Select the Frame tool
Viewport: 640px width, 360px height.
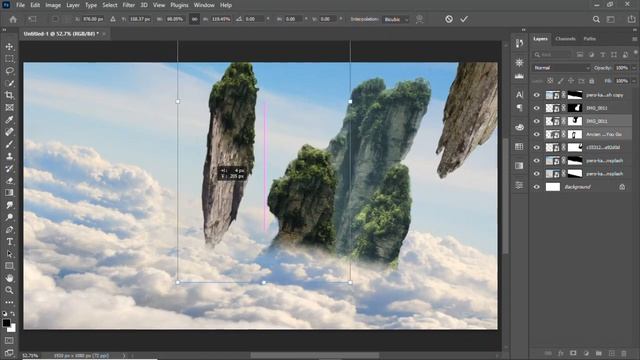(9, 108)
